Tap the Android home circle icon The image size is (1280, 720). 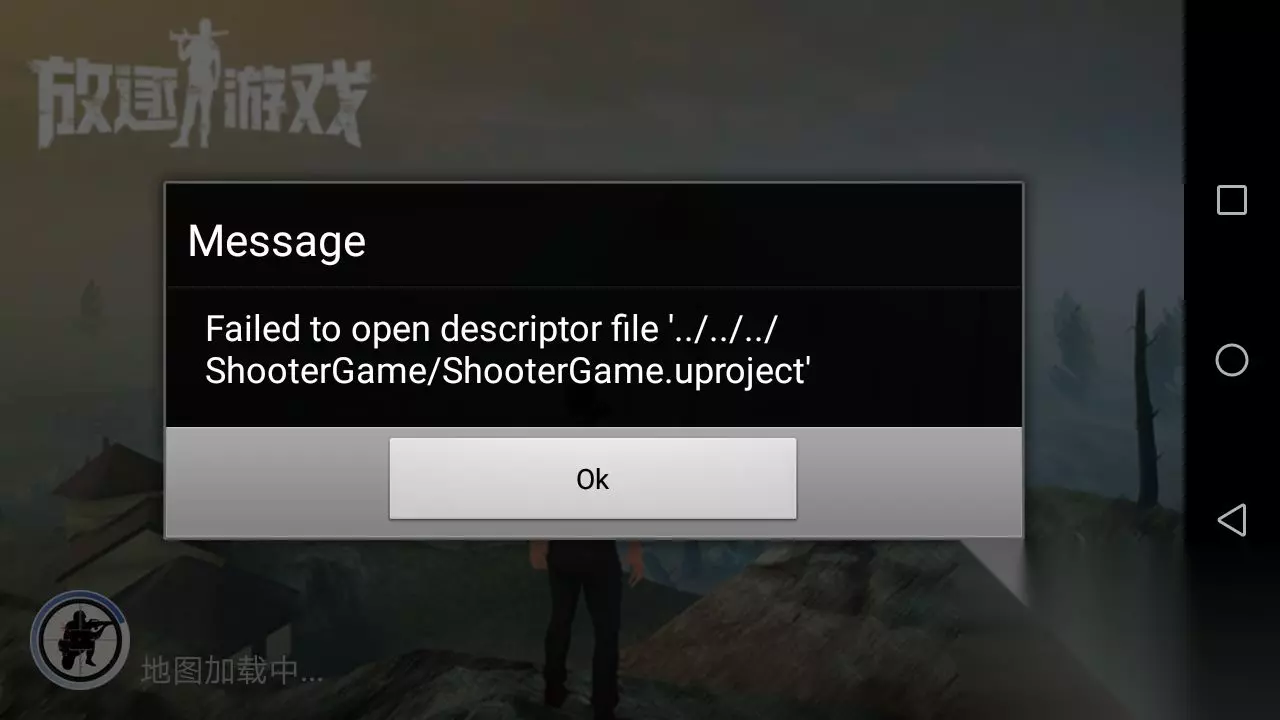pos(1231,360)
